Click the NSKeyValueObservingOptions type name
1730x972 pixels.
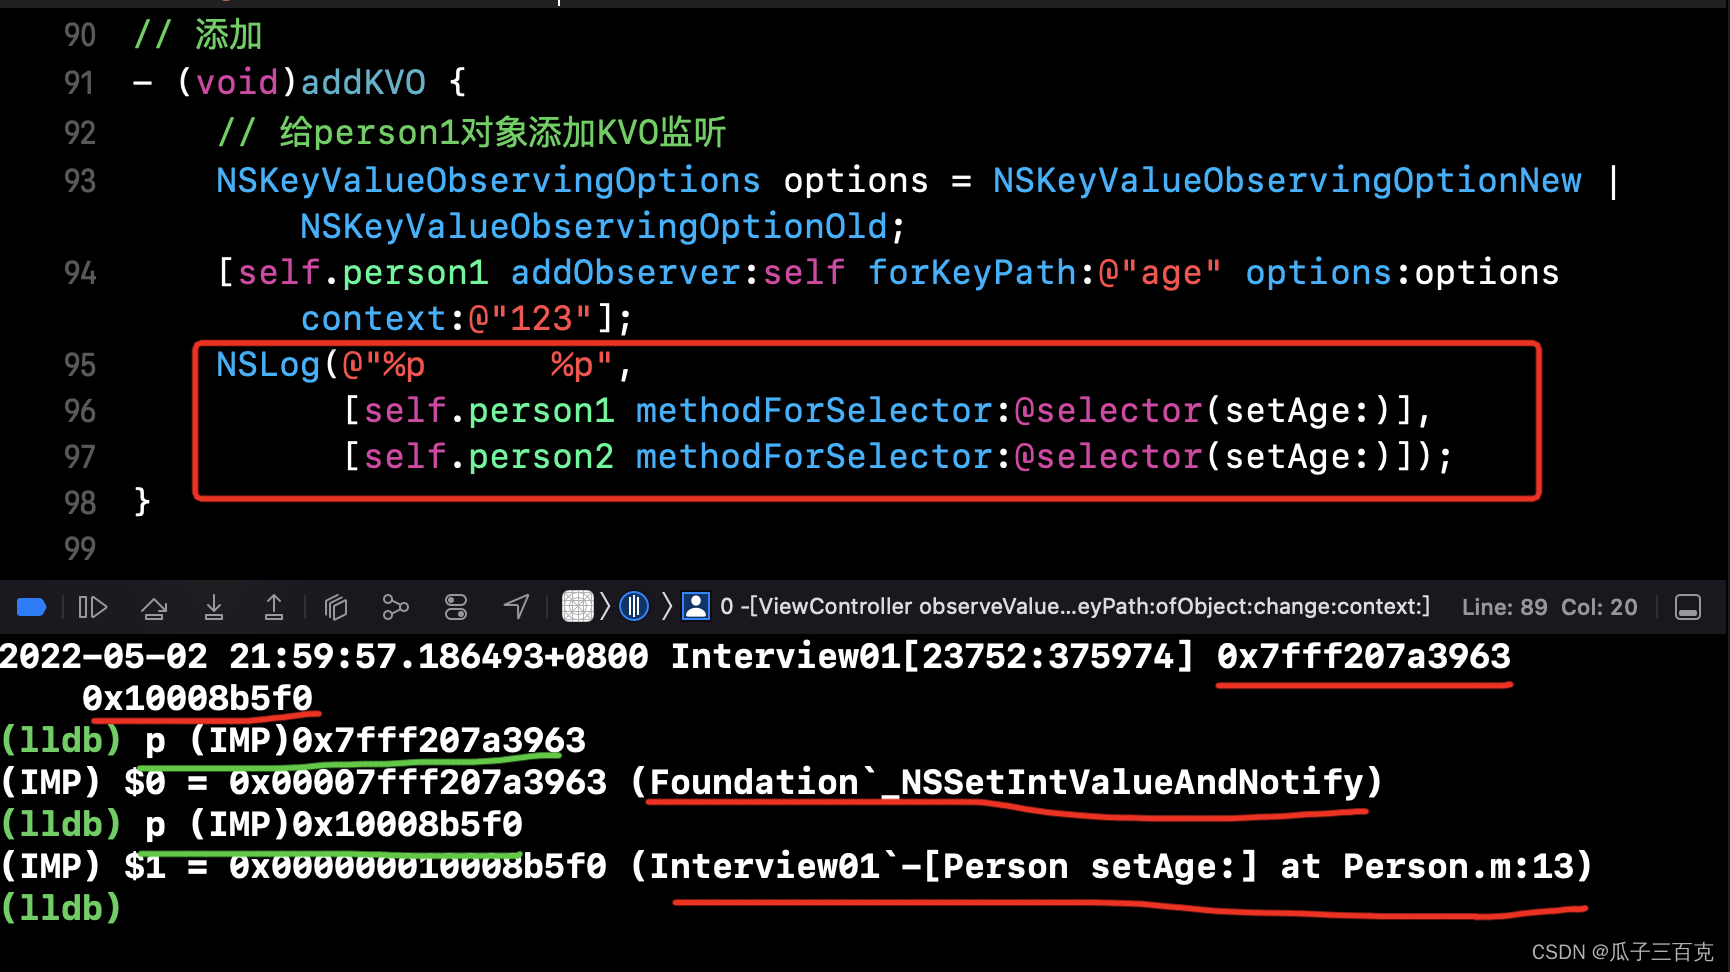488,180
